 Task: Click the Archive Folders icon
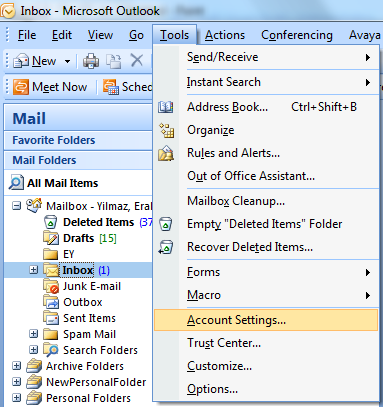(x=34, y=366)
